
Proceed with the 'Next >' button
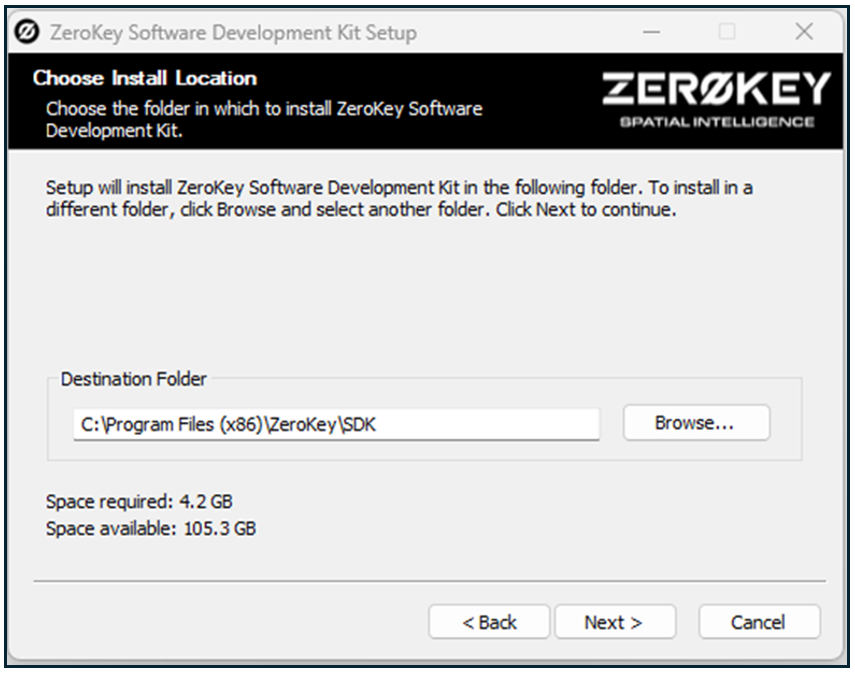click(x=614, y=622)
